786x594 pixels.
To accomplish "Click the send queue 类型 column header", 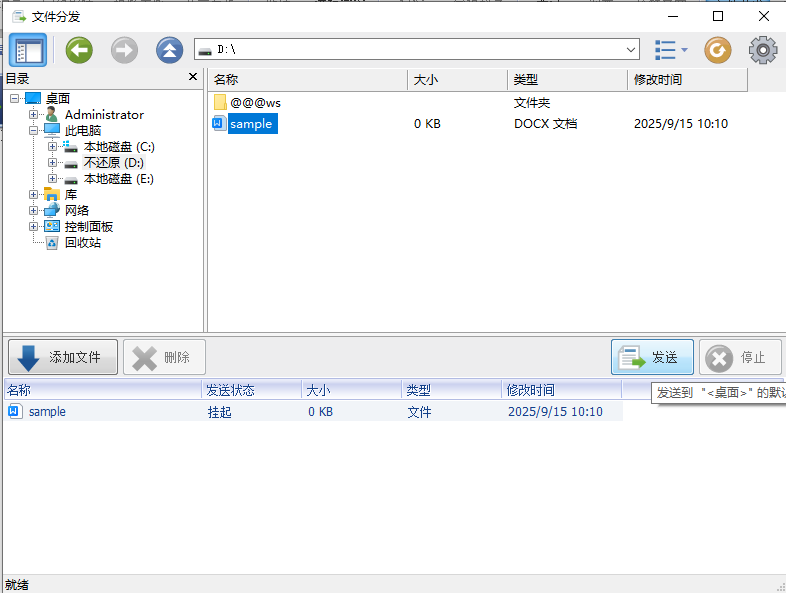I will pos(451,390).
